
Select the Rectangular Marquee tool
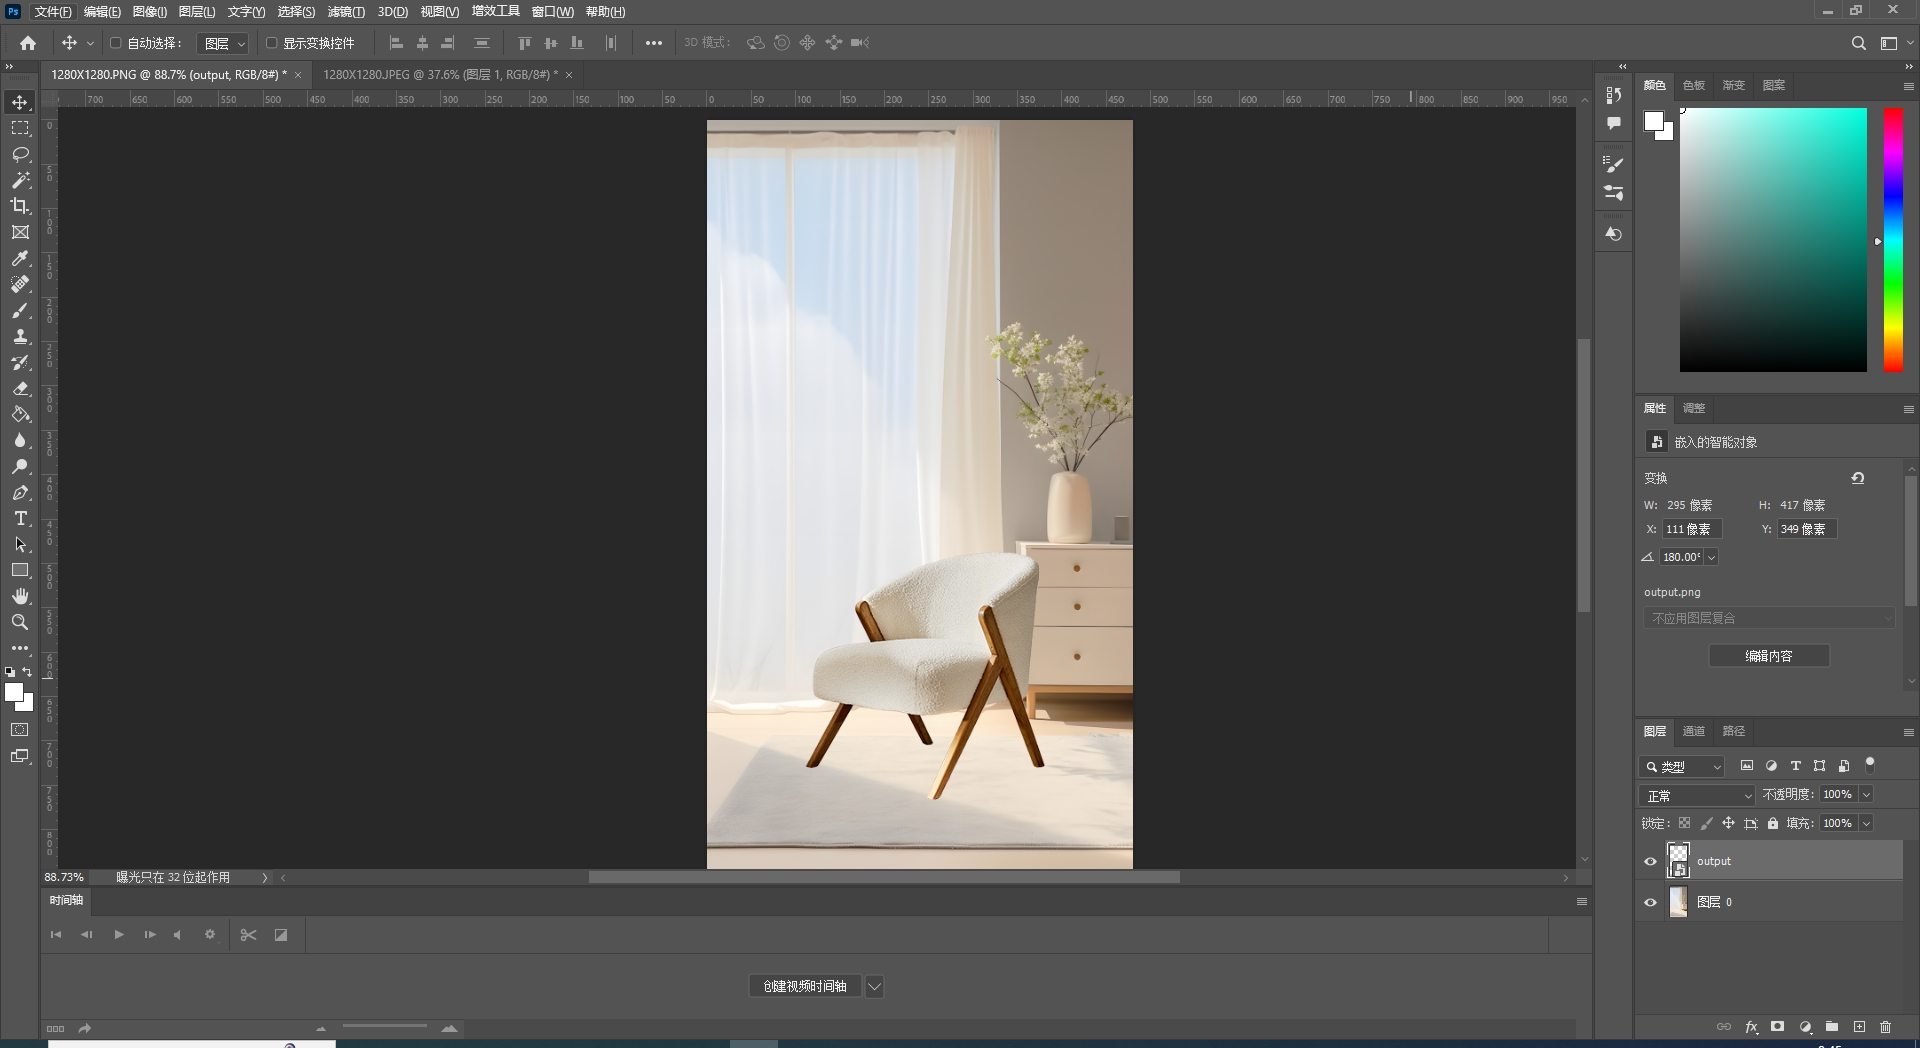click(x=20, y=128)
